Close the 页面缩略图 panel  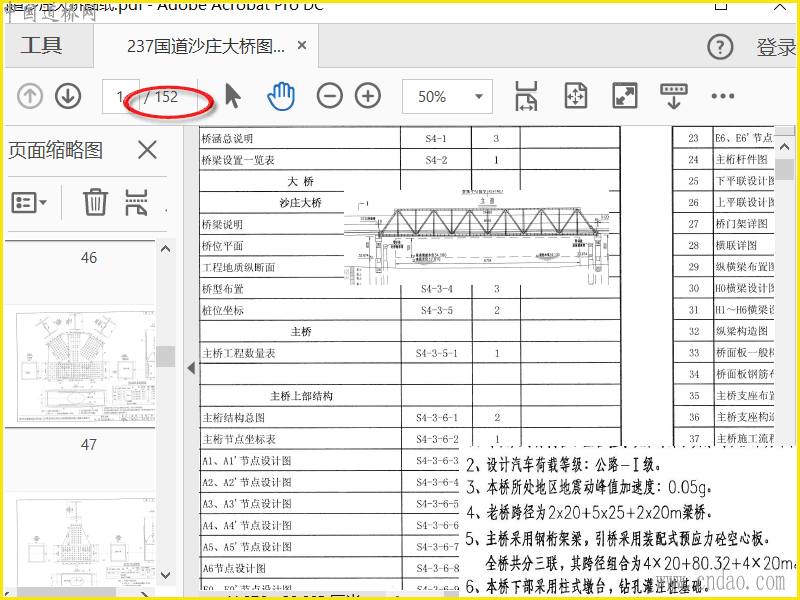147,150
